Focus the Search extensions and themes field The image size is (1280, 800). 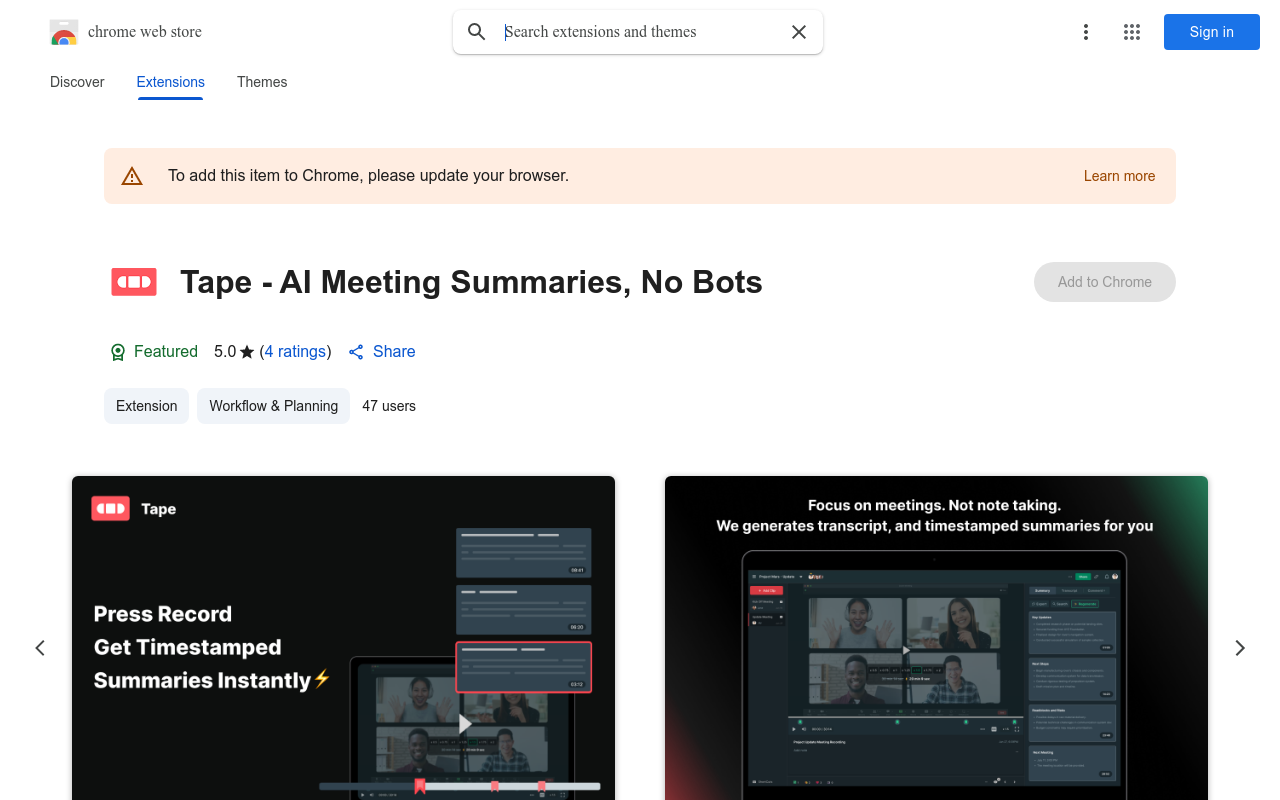point(640,32)
